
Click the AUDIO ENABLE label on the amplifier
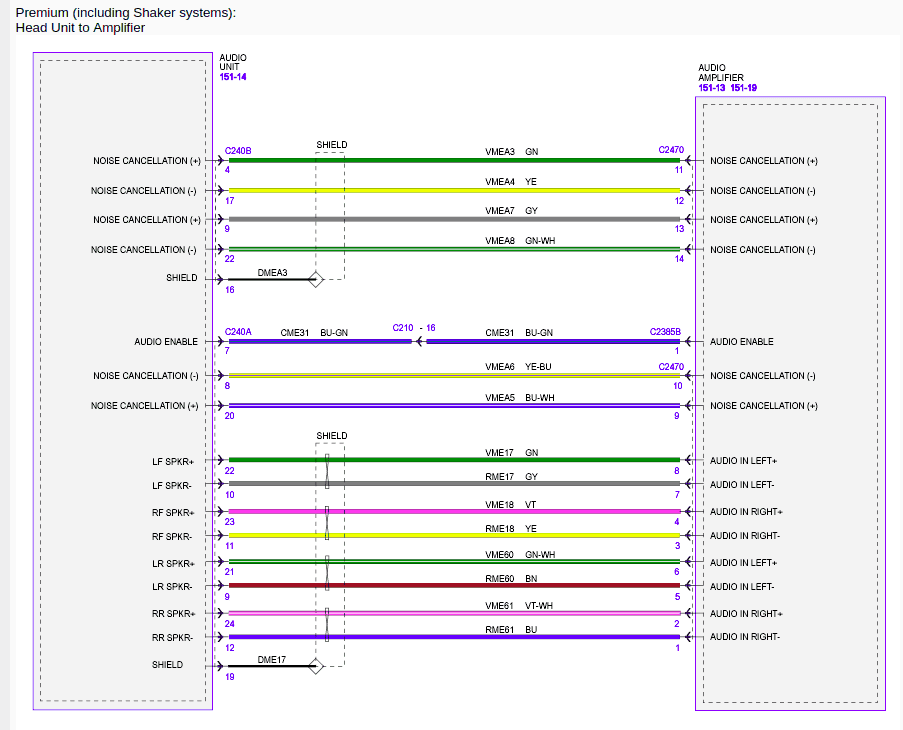(x=742, y=342)
